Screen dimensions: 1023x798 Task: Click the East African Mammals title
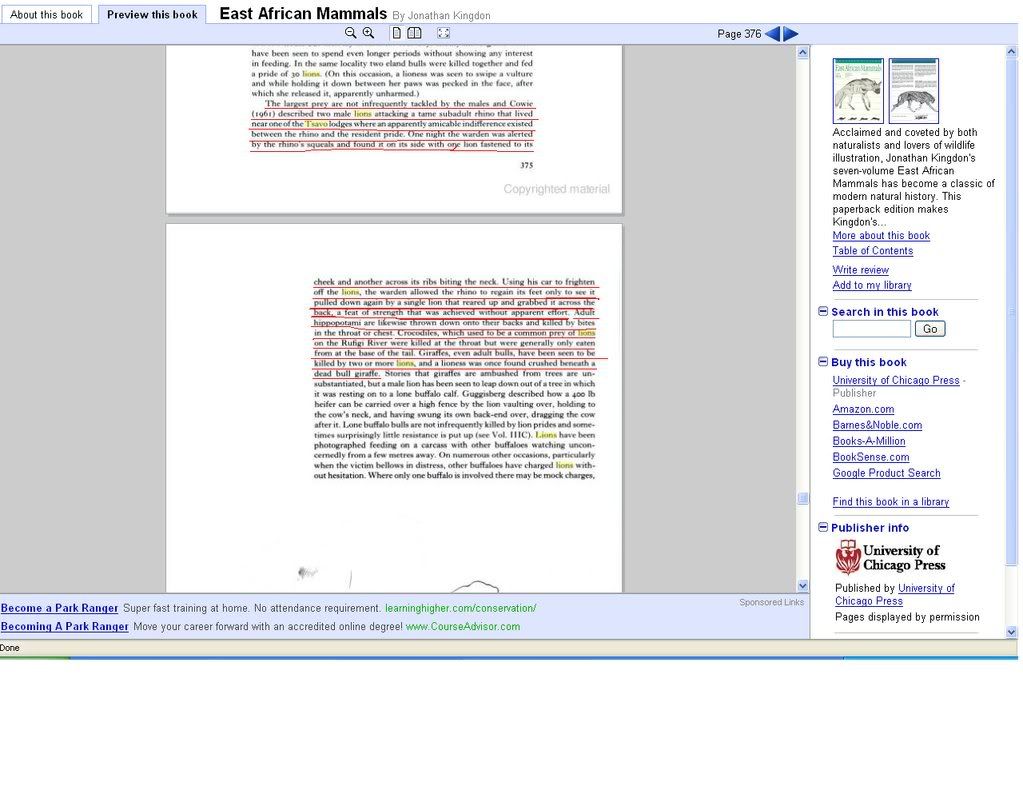coord(303,14)
